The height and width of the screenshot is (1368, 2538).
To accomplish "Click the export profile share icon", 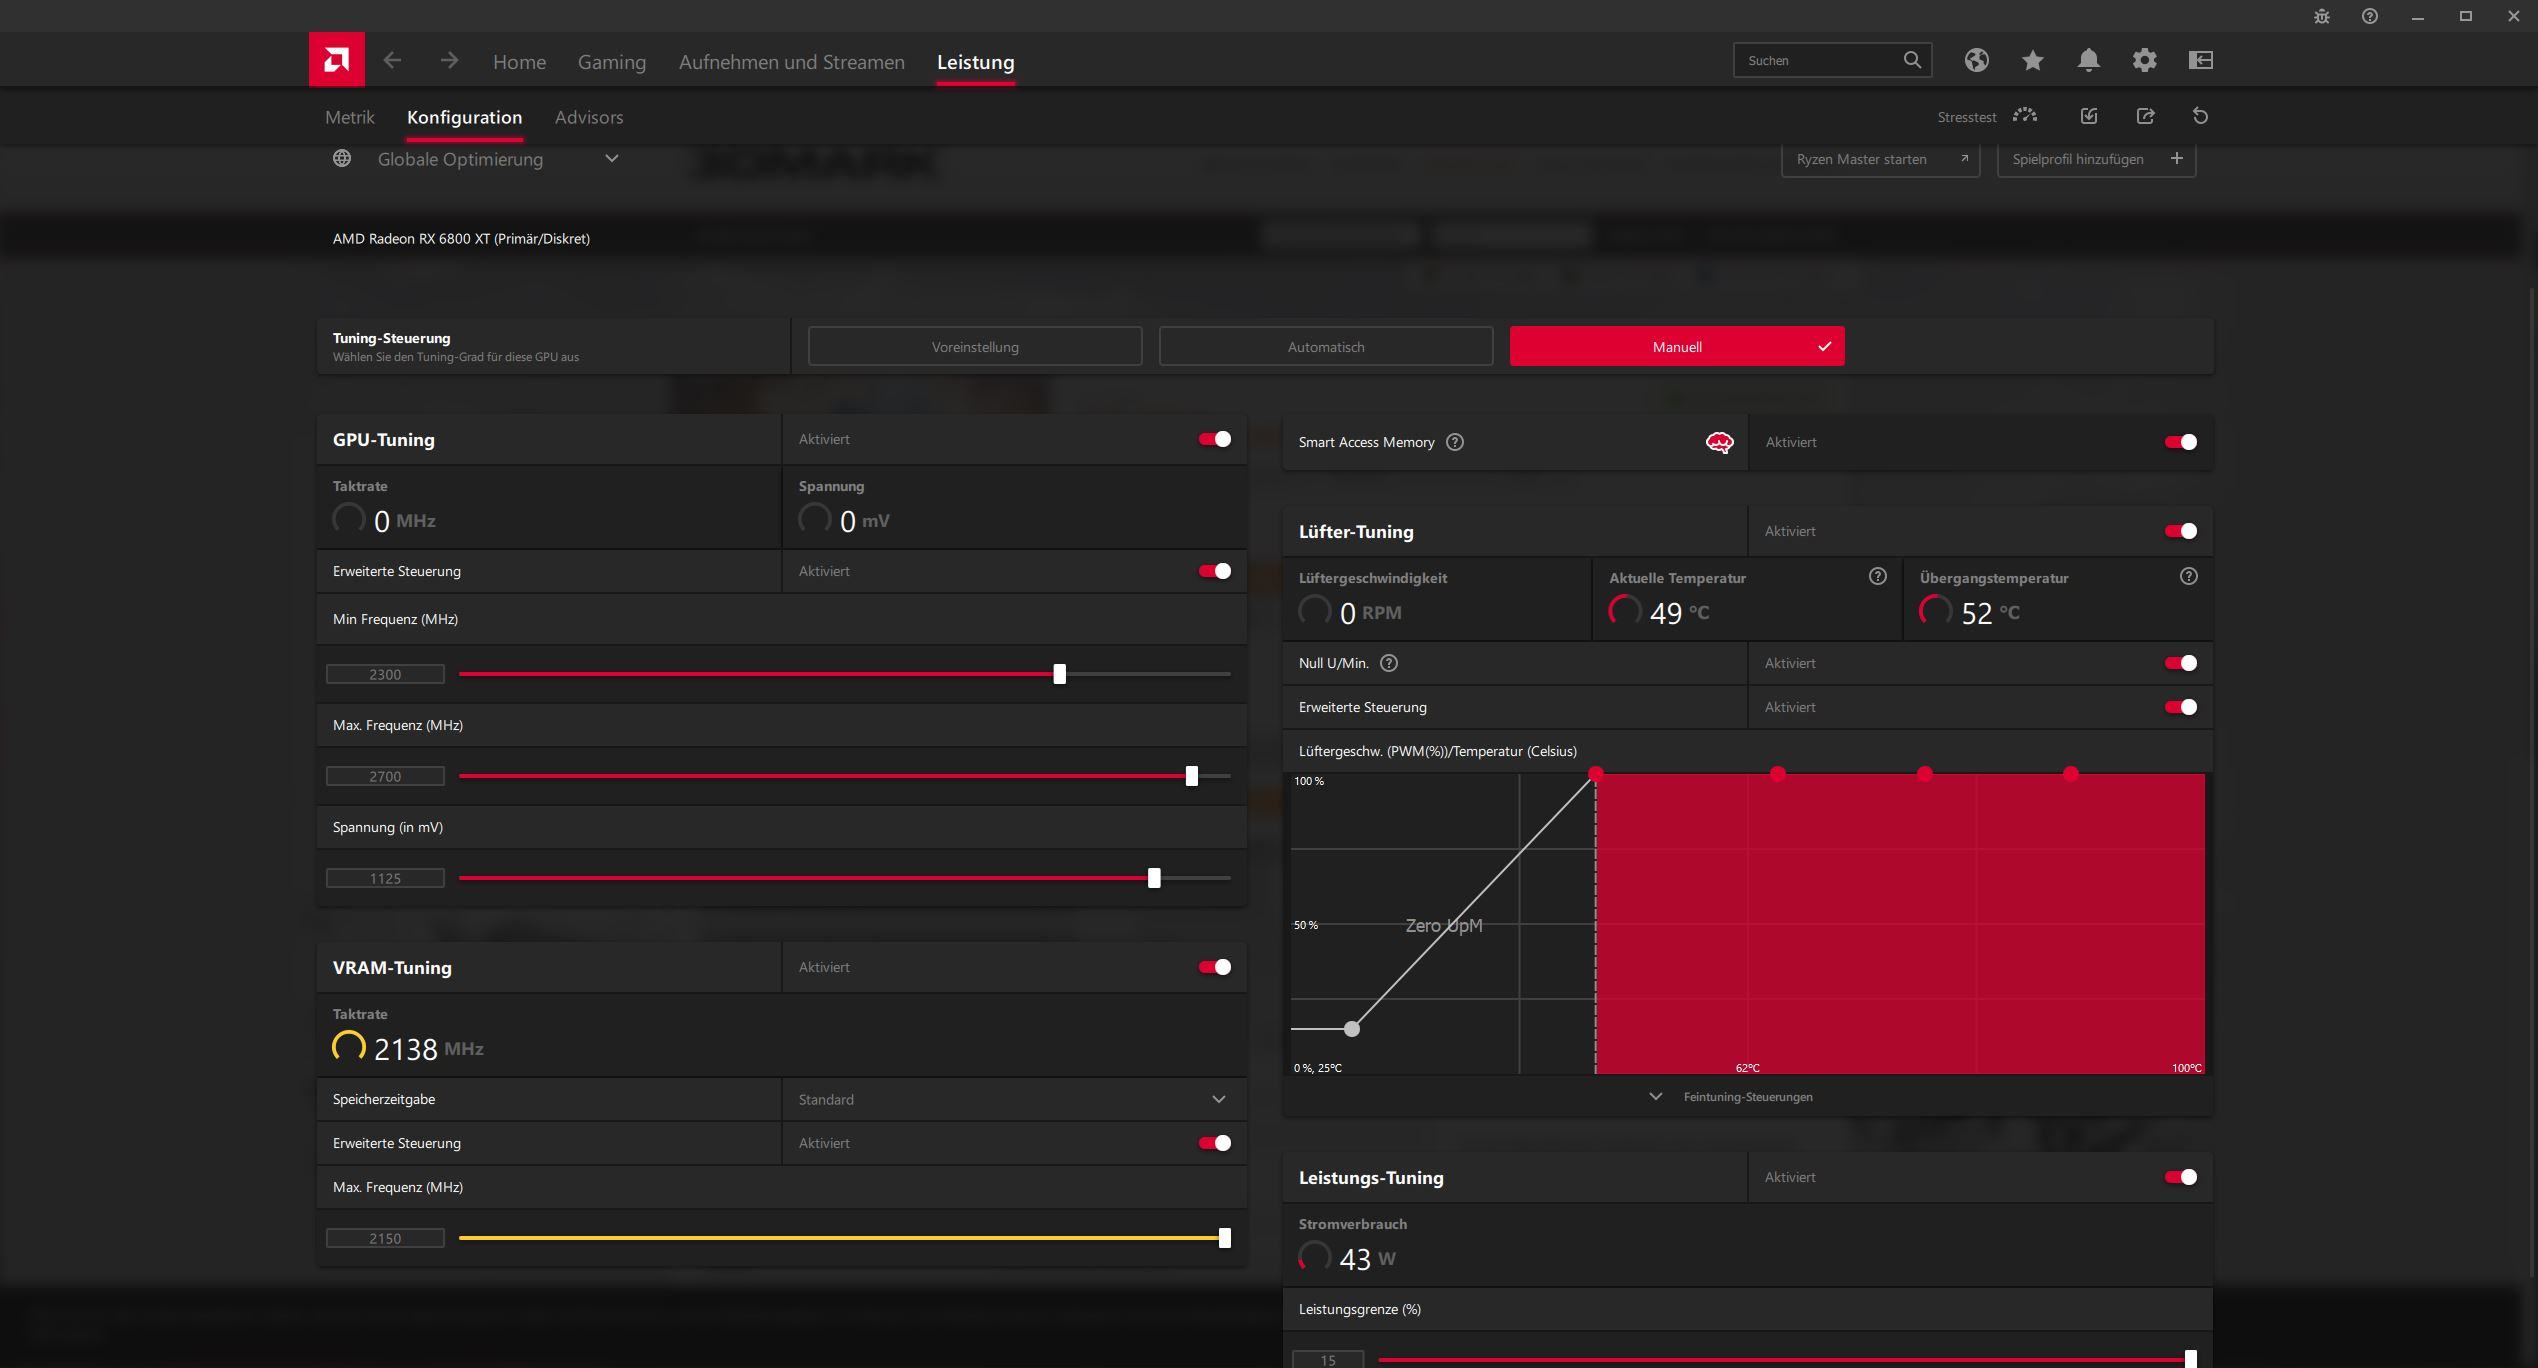I will pos(2145,116).
